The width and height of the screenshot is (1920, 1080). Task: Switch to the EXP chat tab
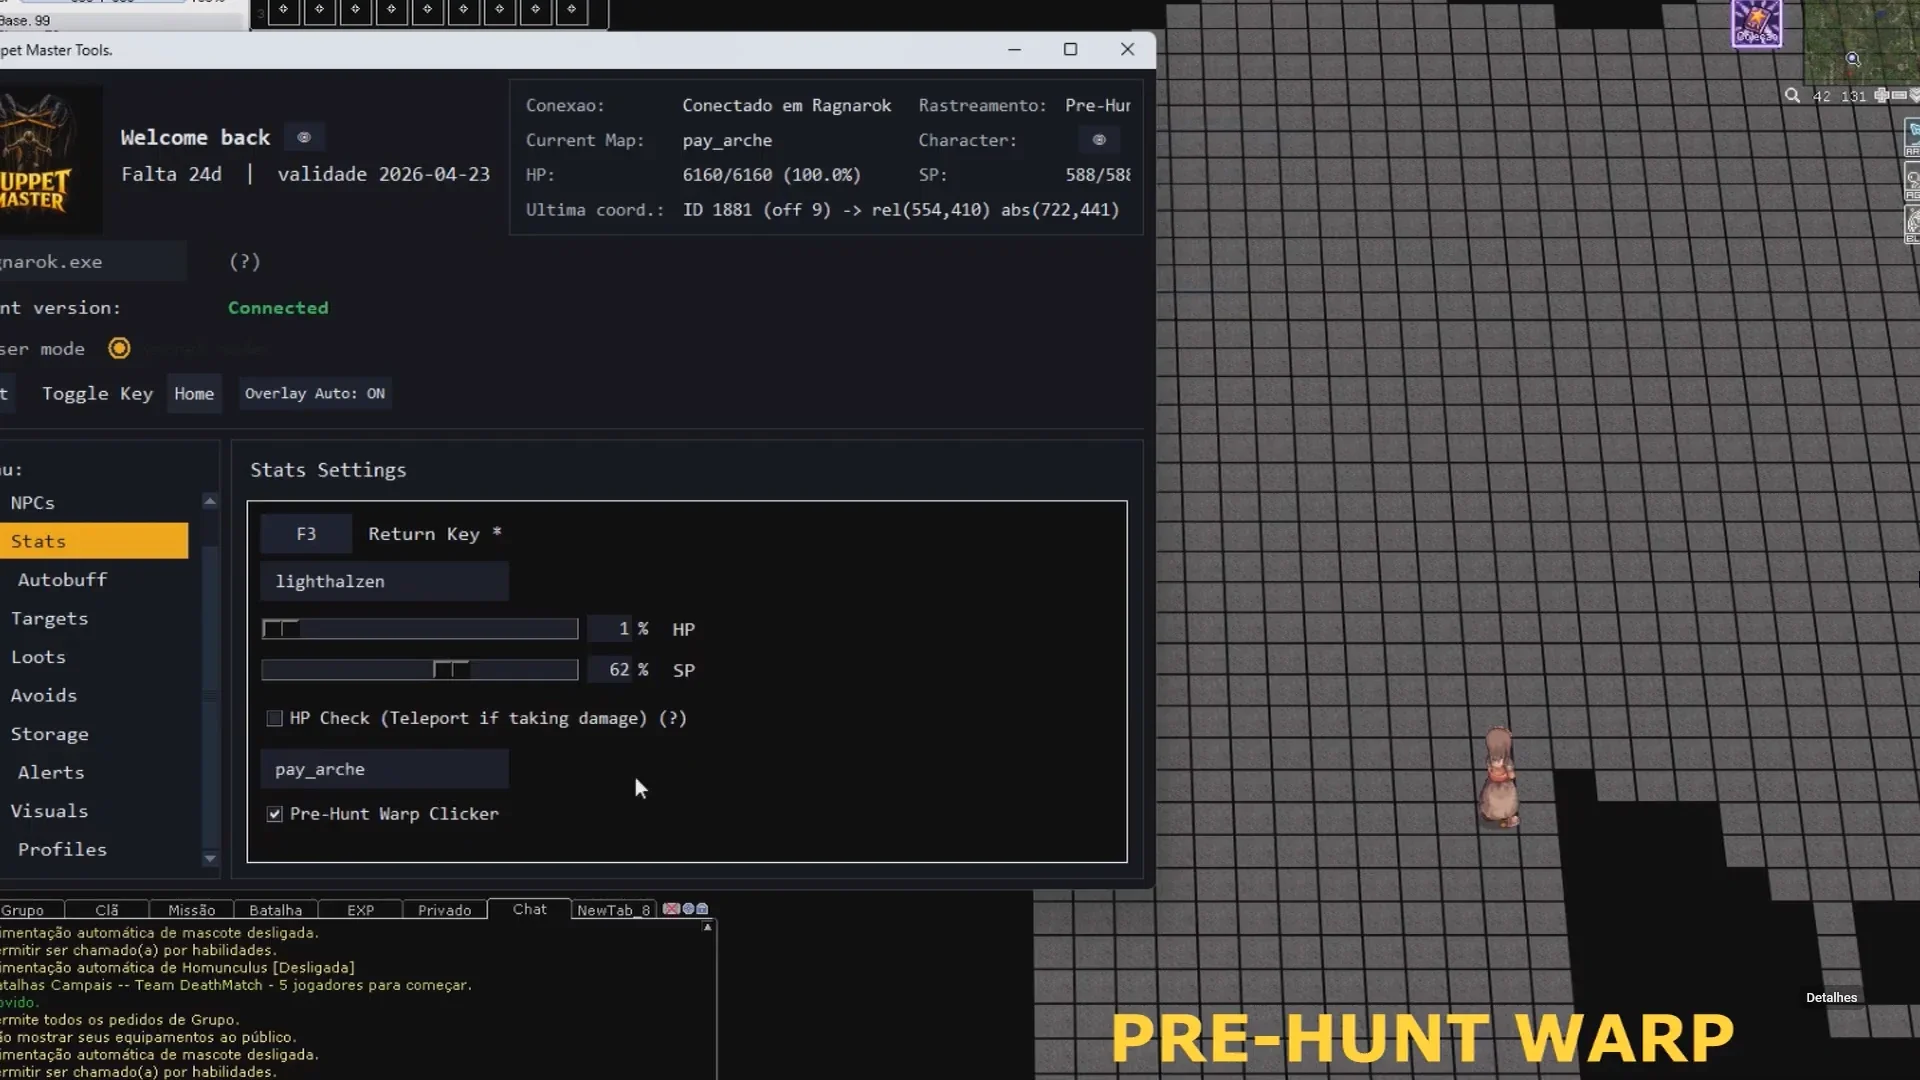coord(360,910)
